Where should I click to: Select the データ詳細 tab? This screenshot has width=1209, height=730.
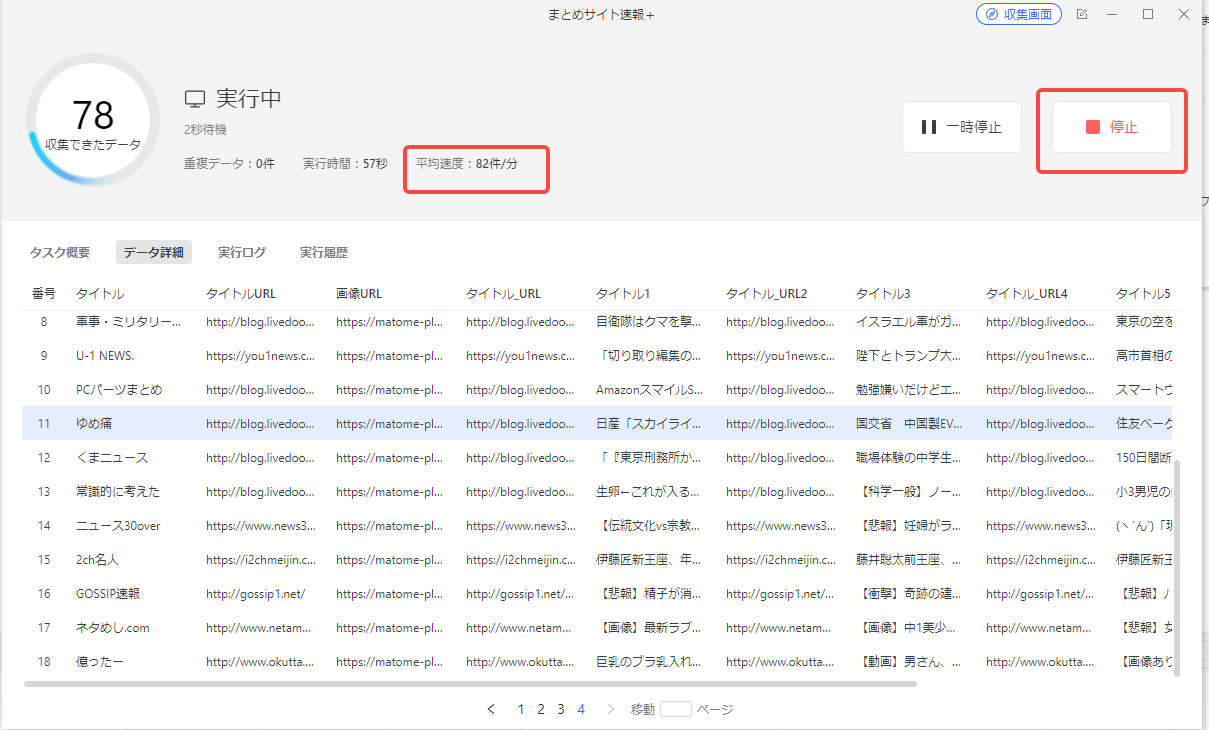click(153, 253)
